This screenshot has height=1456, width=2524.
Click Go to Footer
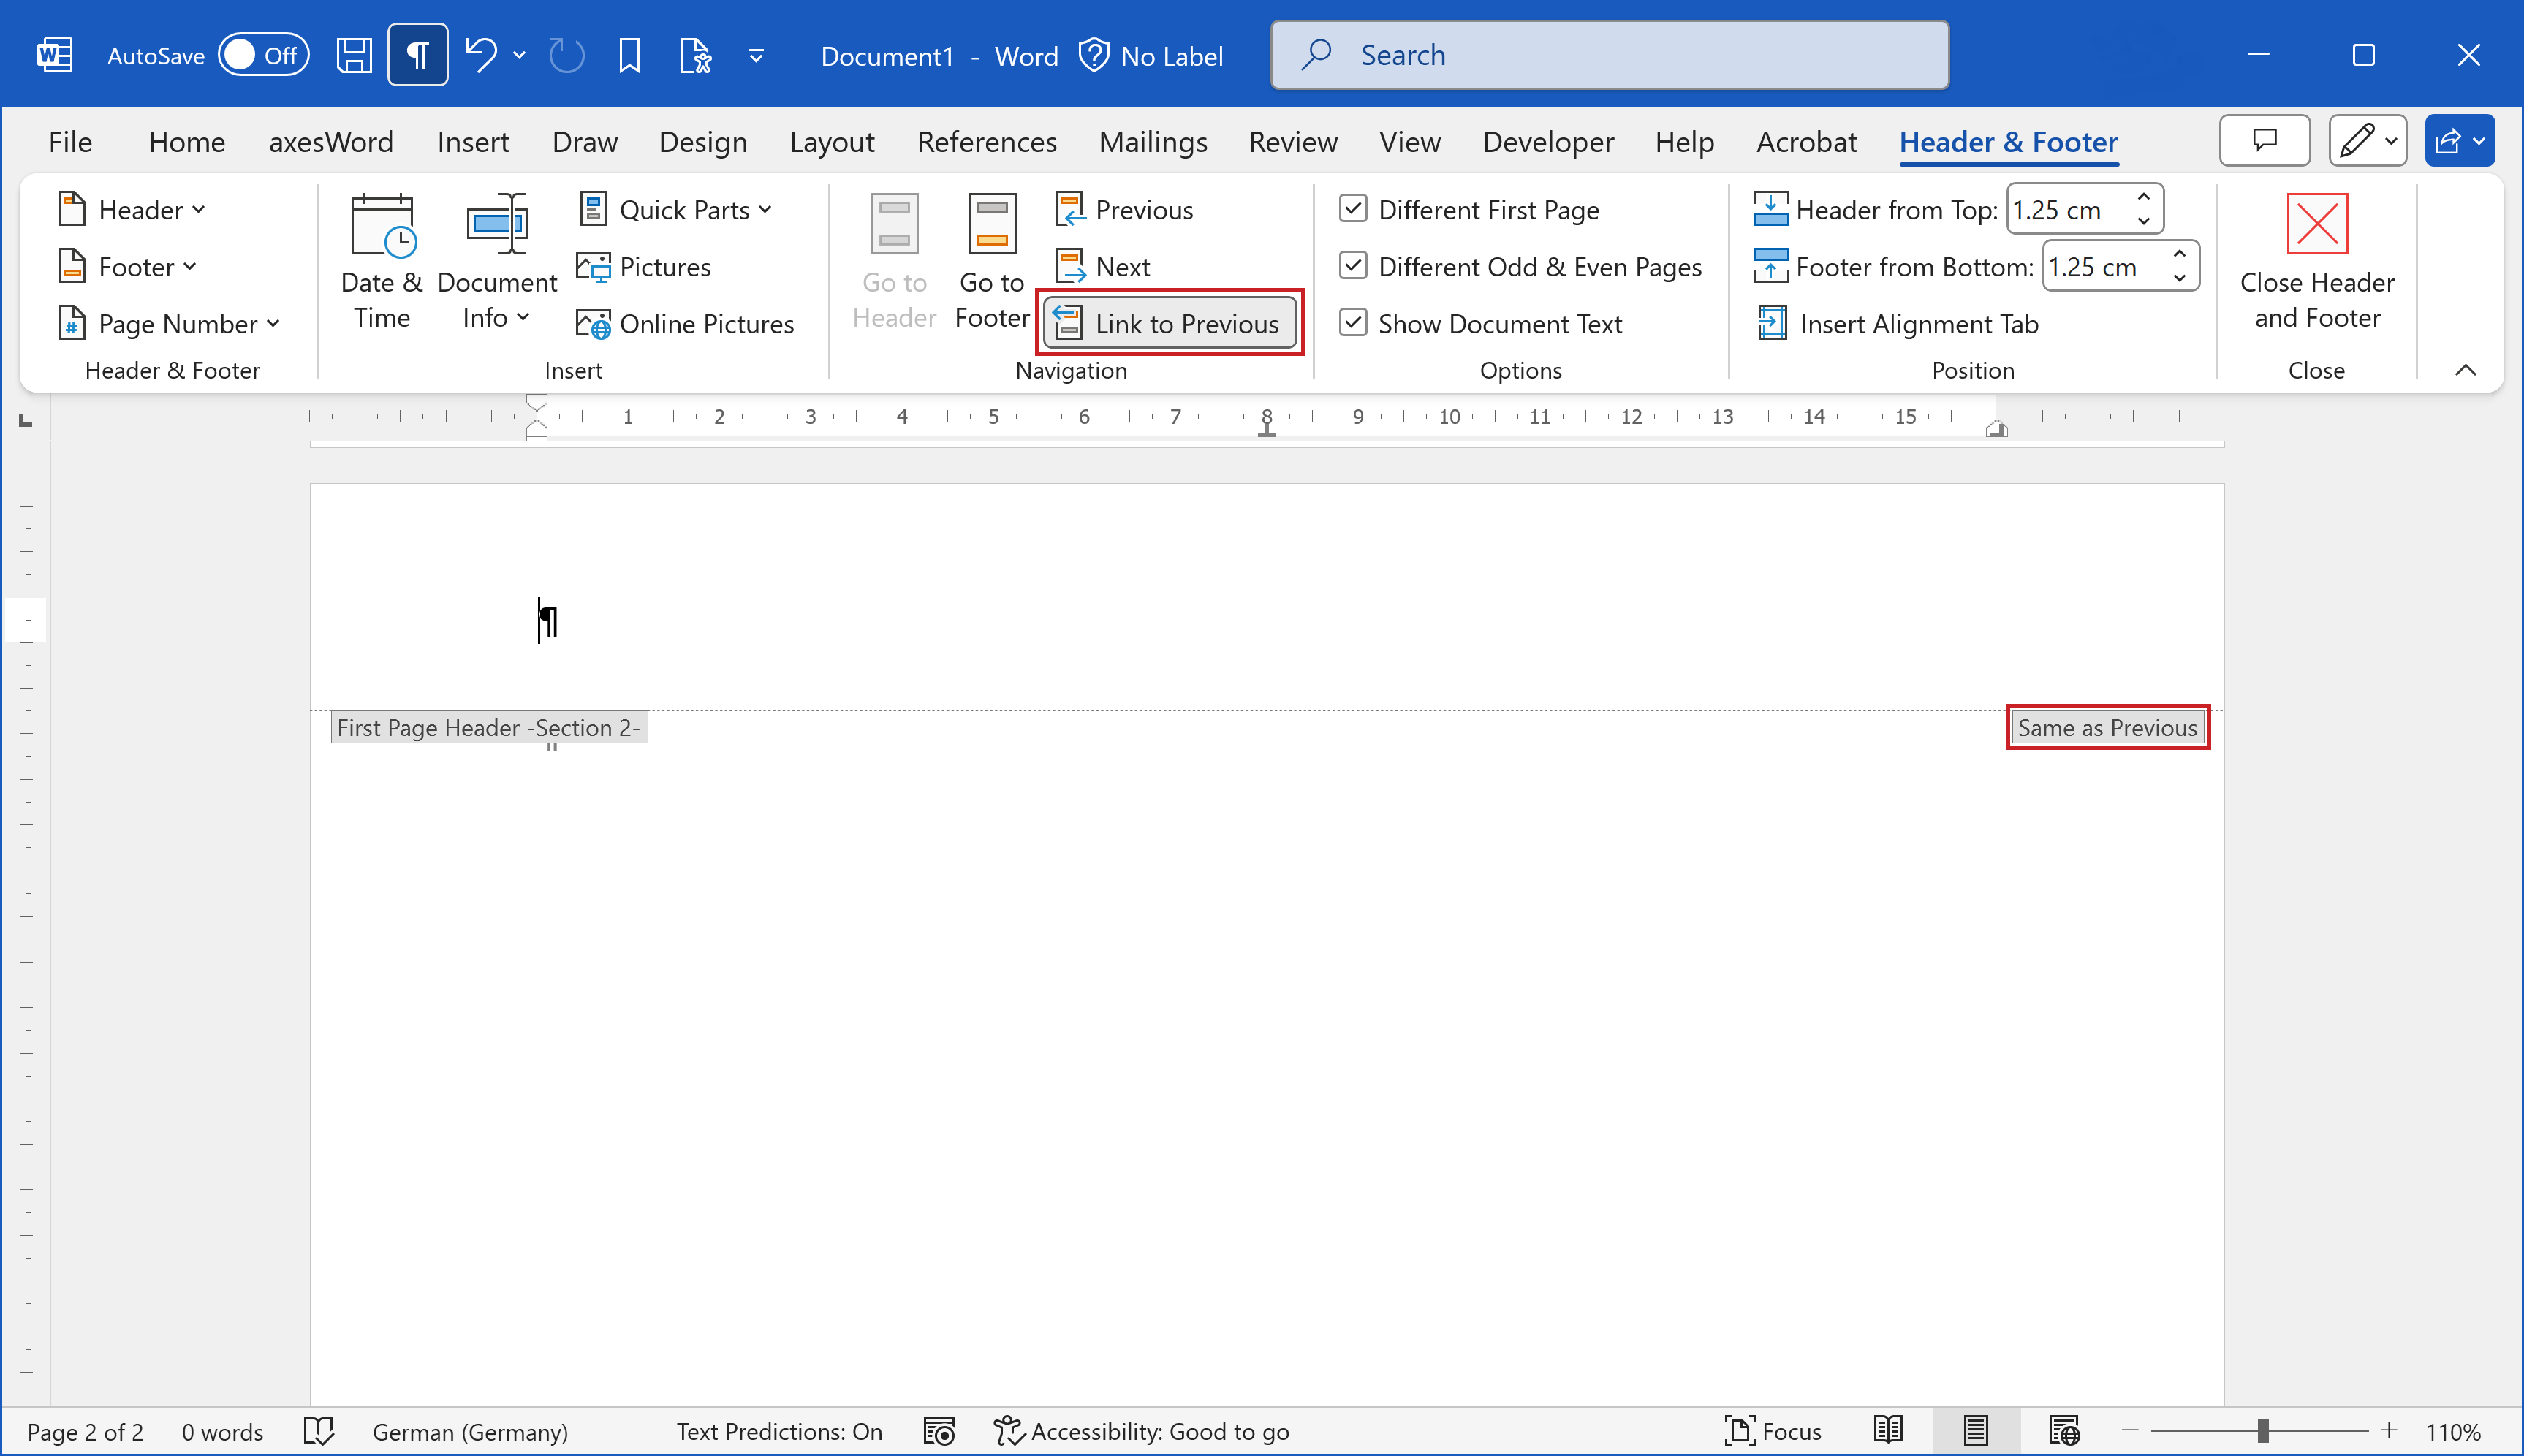click(x=991, y=262)
